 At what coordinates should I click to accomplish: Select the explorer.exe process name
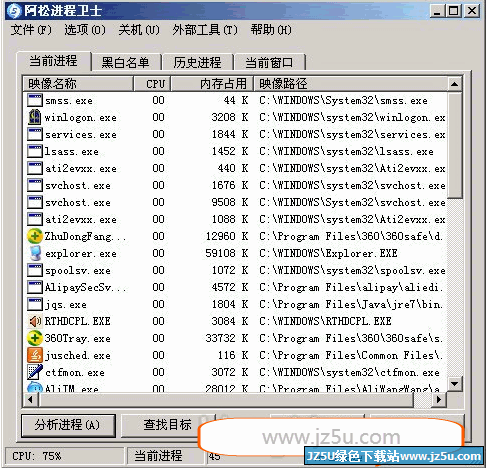[81, 254]
